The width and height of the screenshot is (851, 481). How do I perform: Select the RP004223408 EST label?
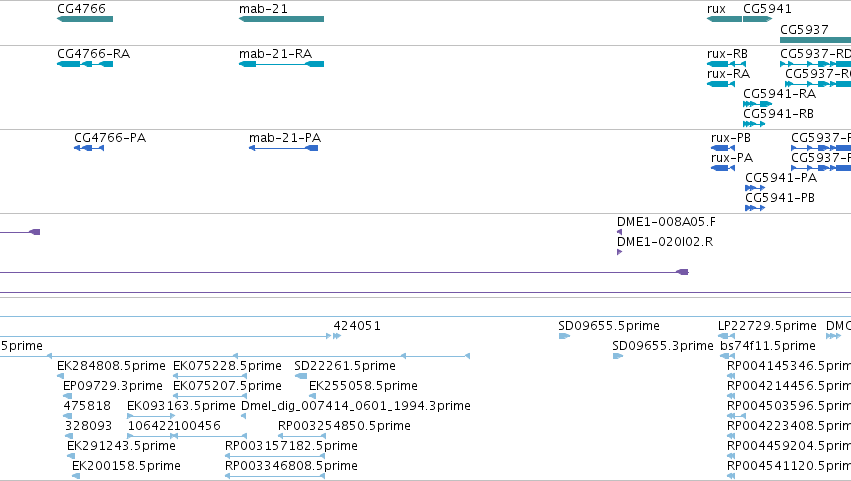click(789, 426)
